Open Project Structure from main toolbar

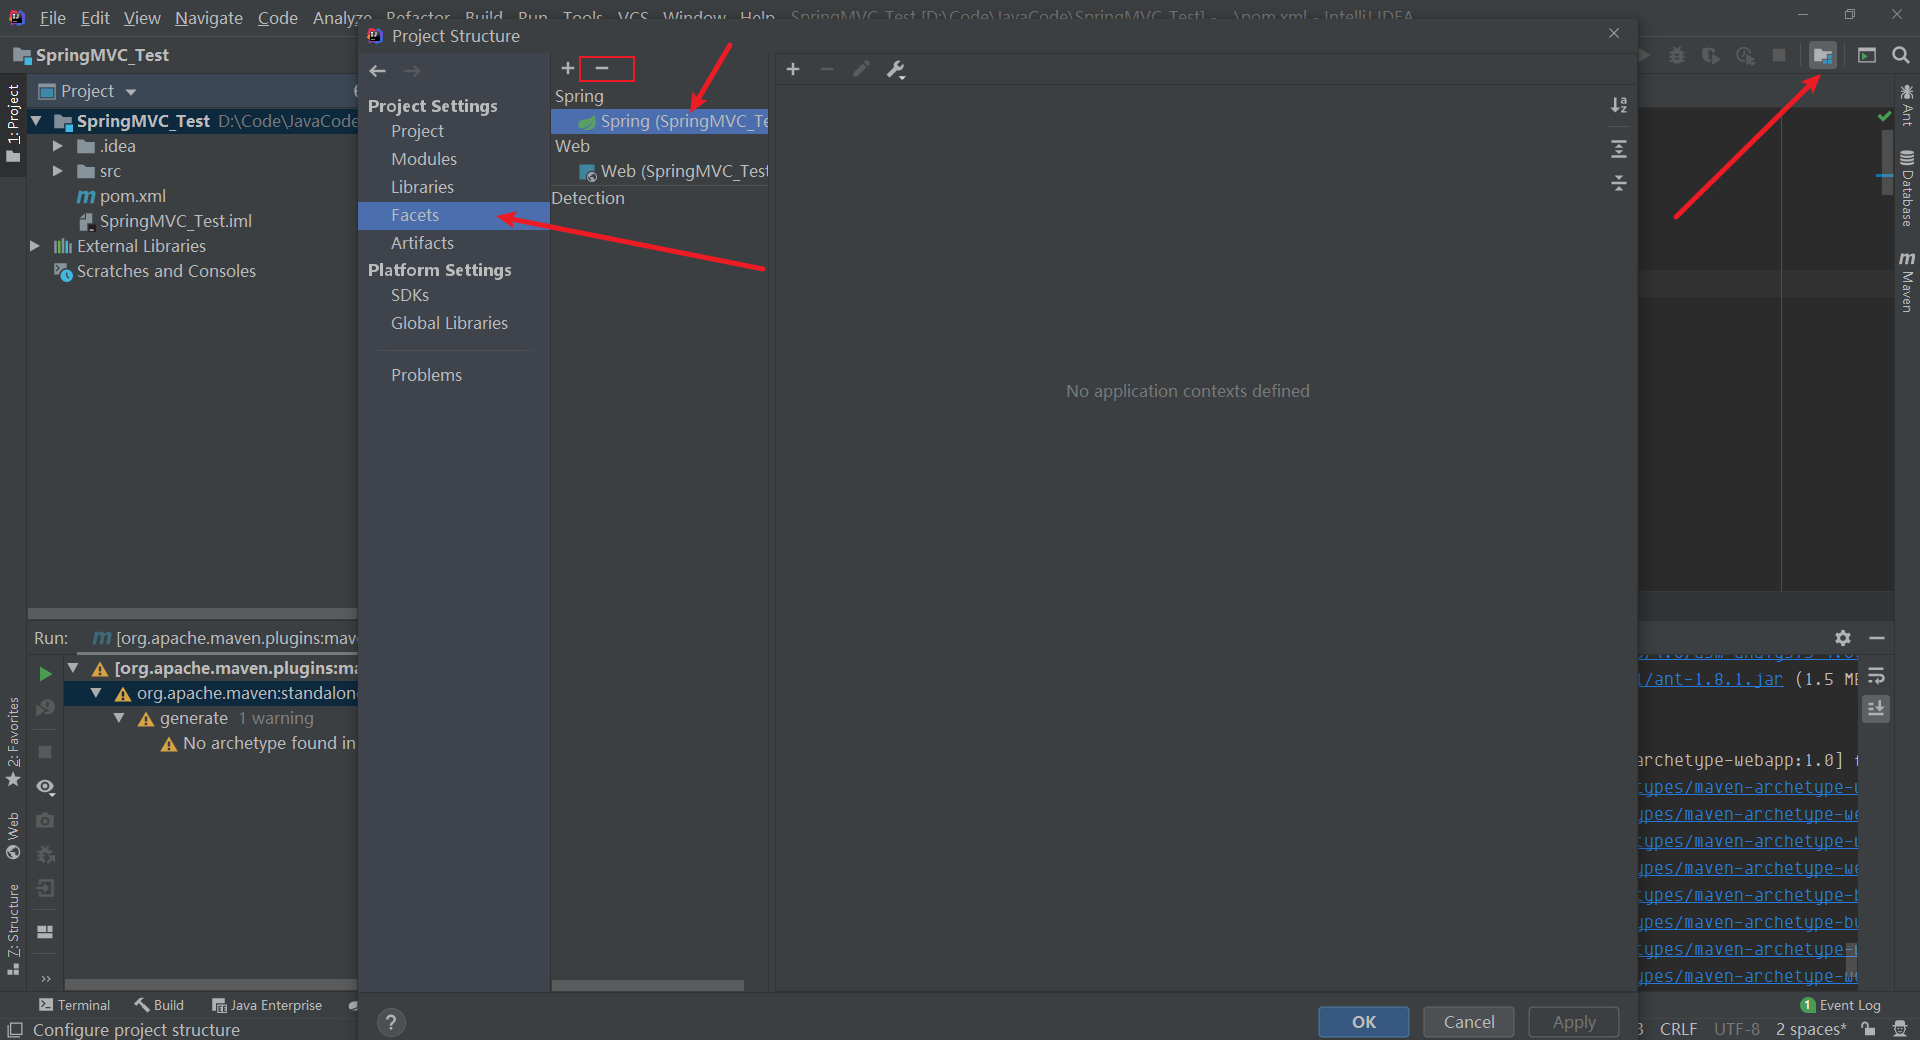click(x=1822, y=55)
